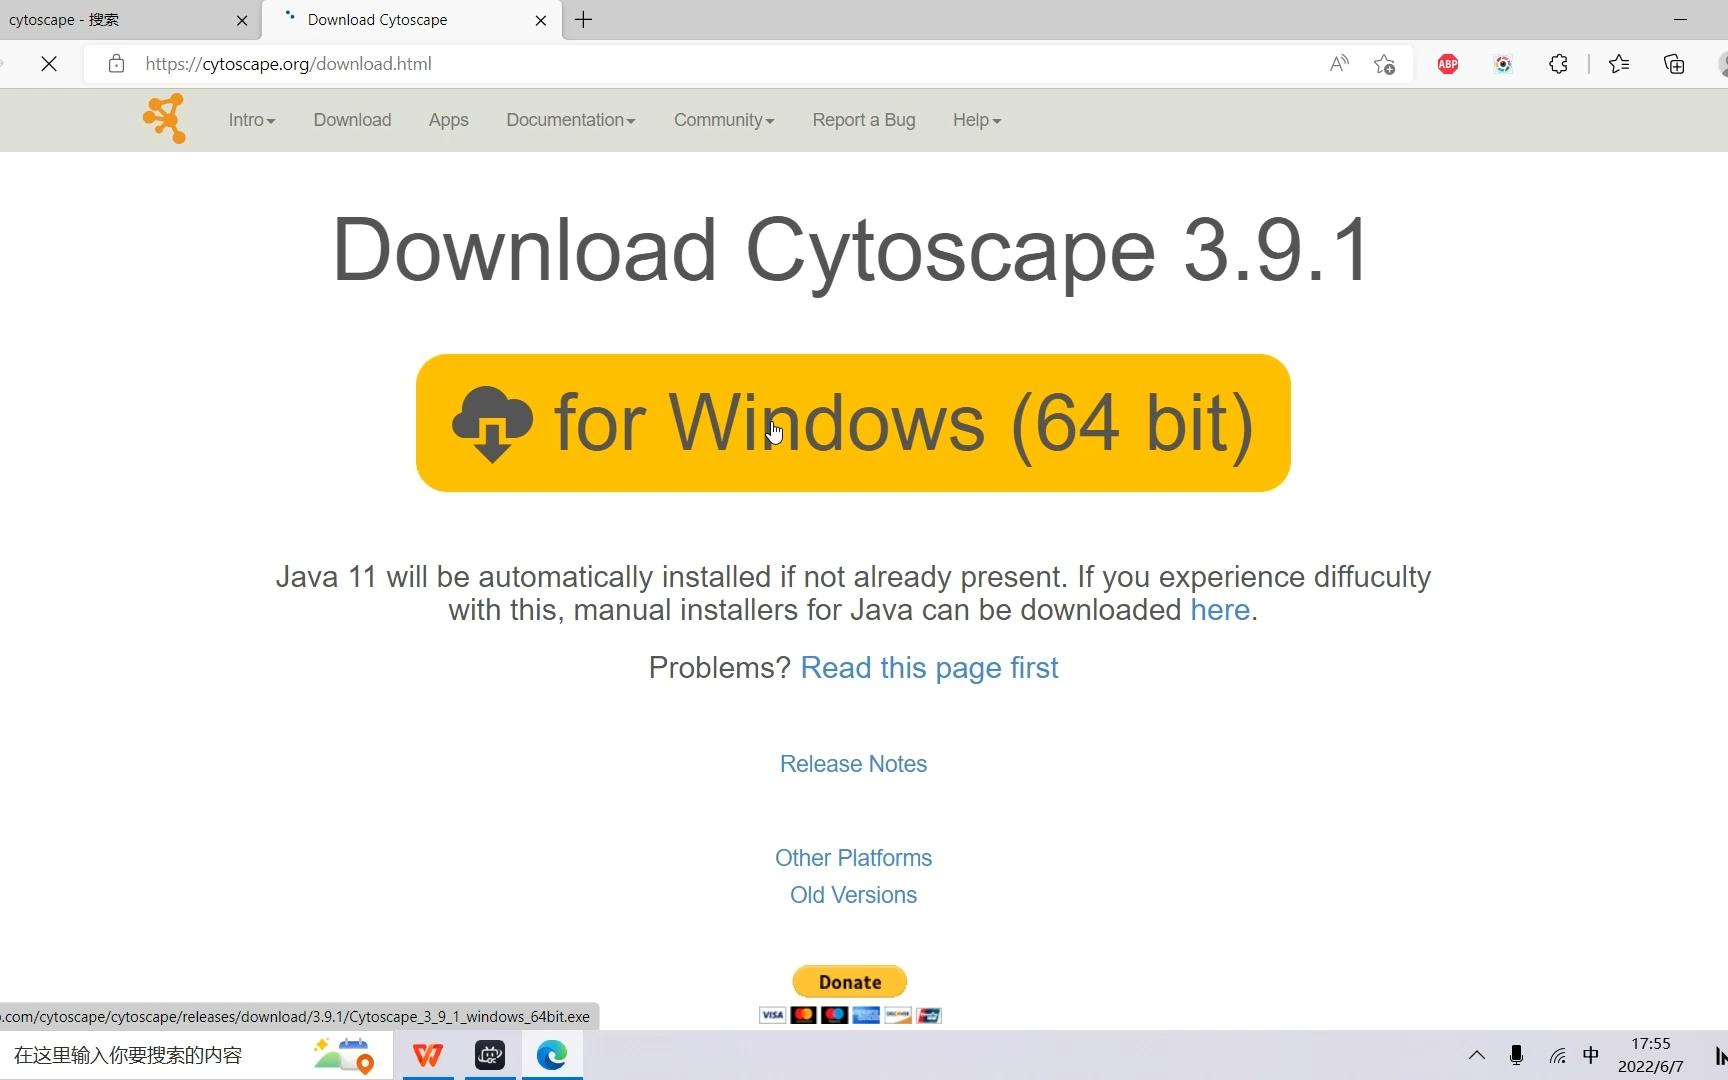Viewport: 1728px width, 1080px height.
Task: Open the Old Versions link
Action: [x=853, y=895]
